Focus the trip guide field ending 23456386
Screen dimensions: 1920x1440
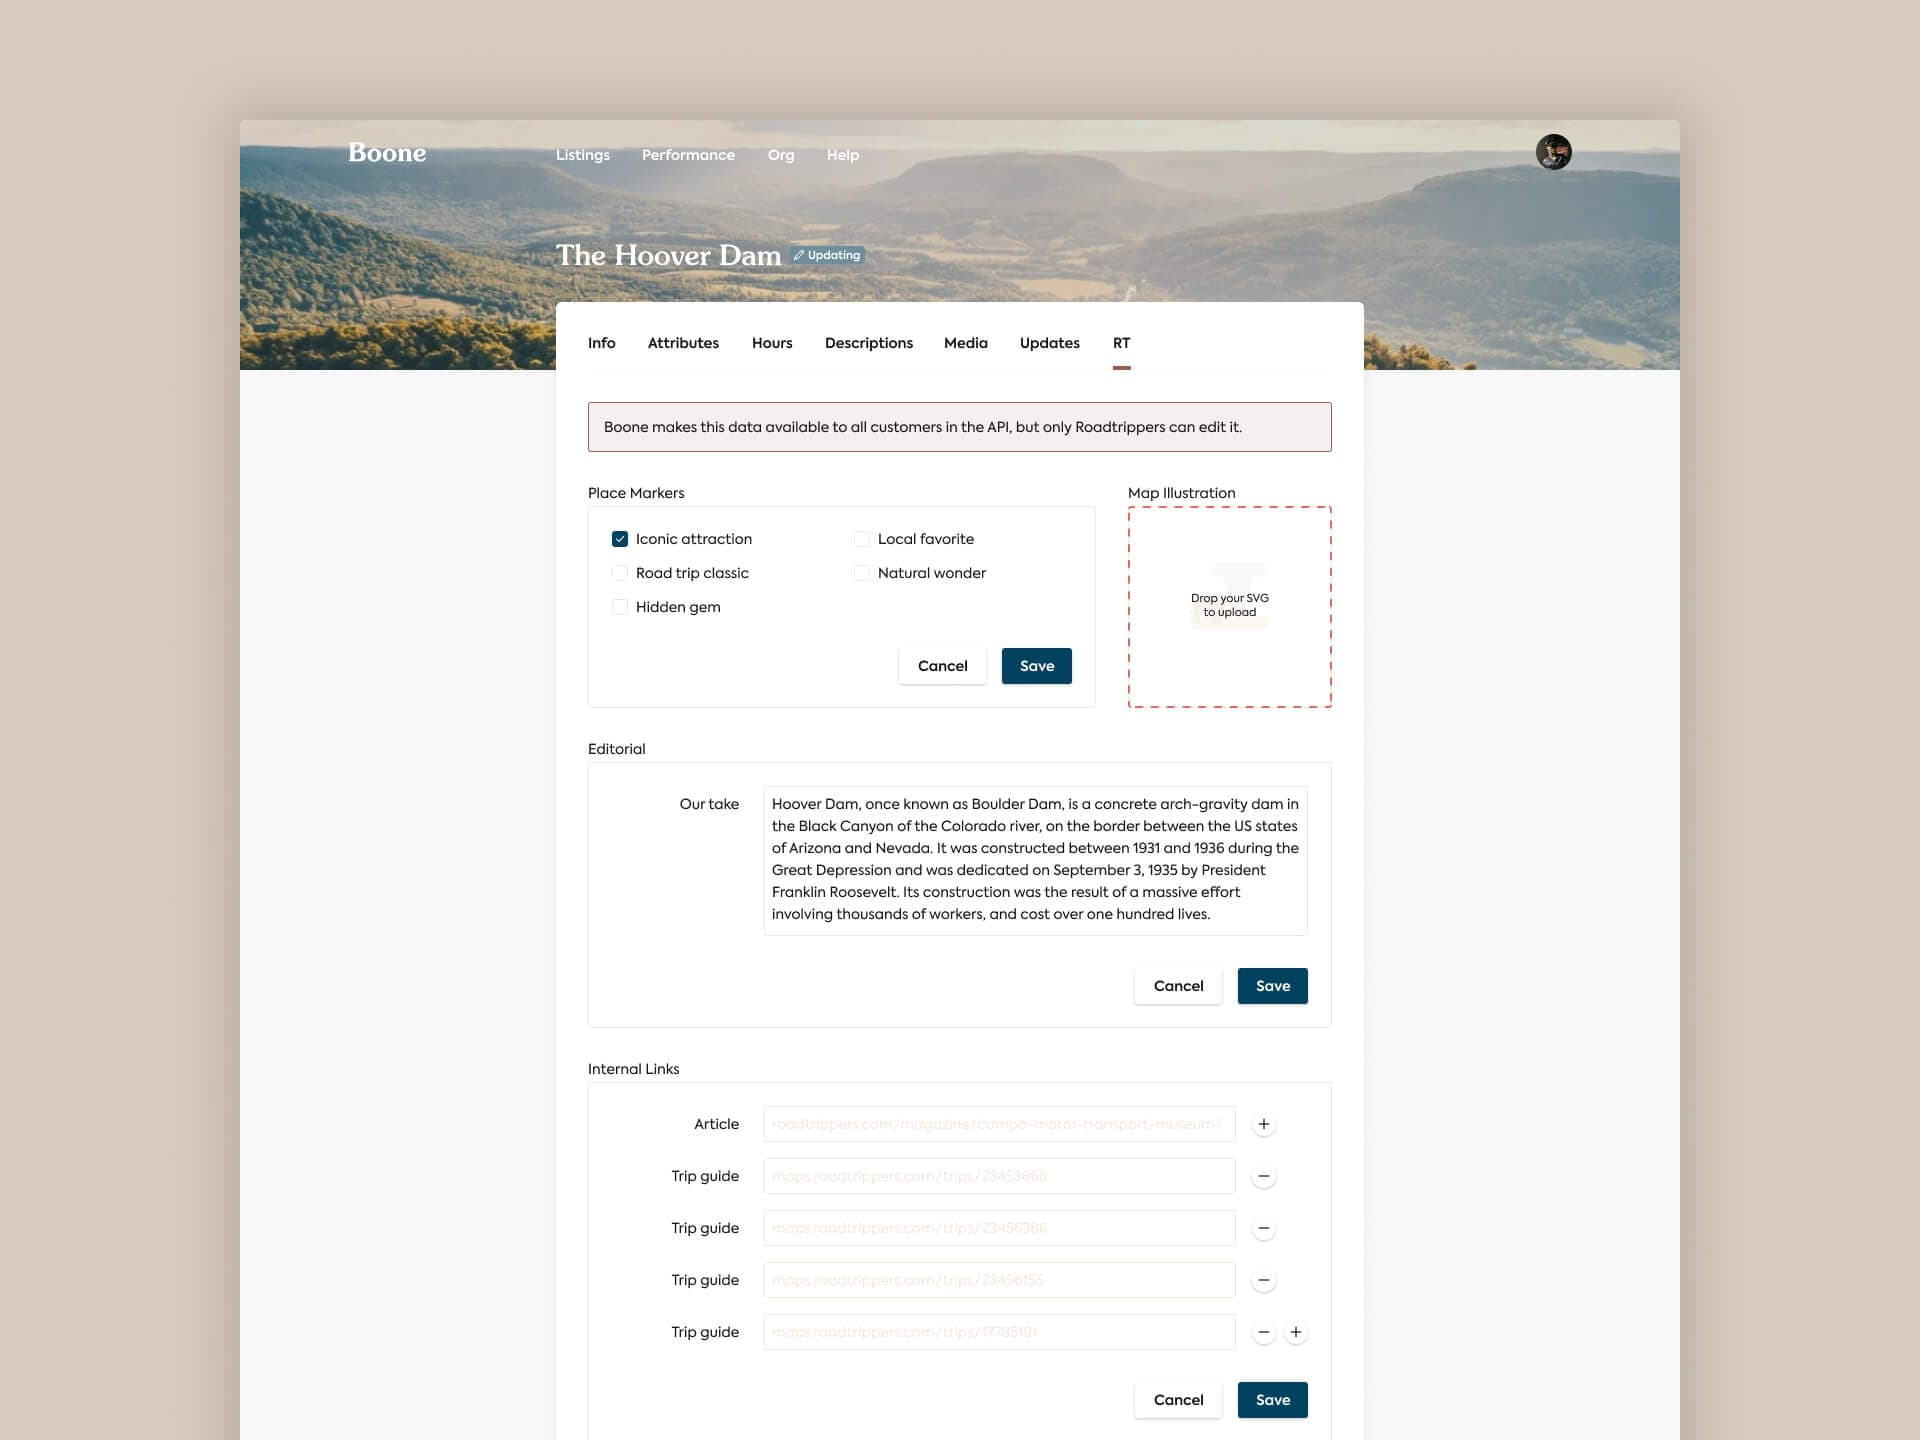point(1000,1228)
